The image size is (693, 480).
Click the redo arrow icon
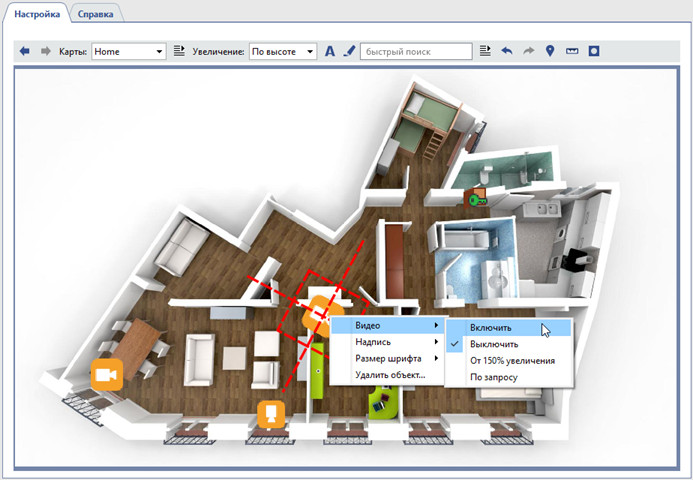pyautogui.click(x=528, y=51)
